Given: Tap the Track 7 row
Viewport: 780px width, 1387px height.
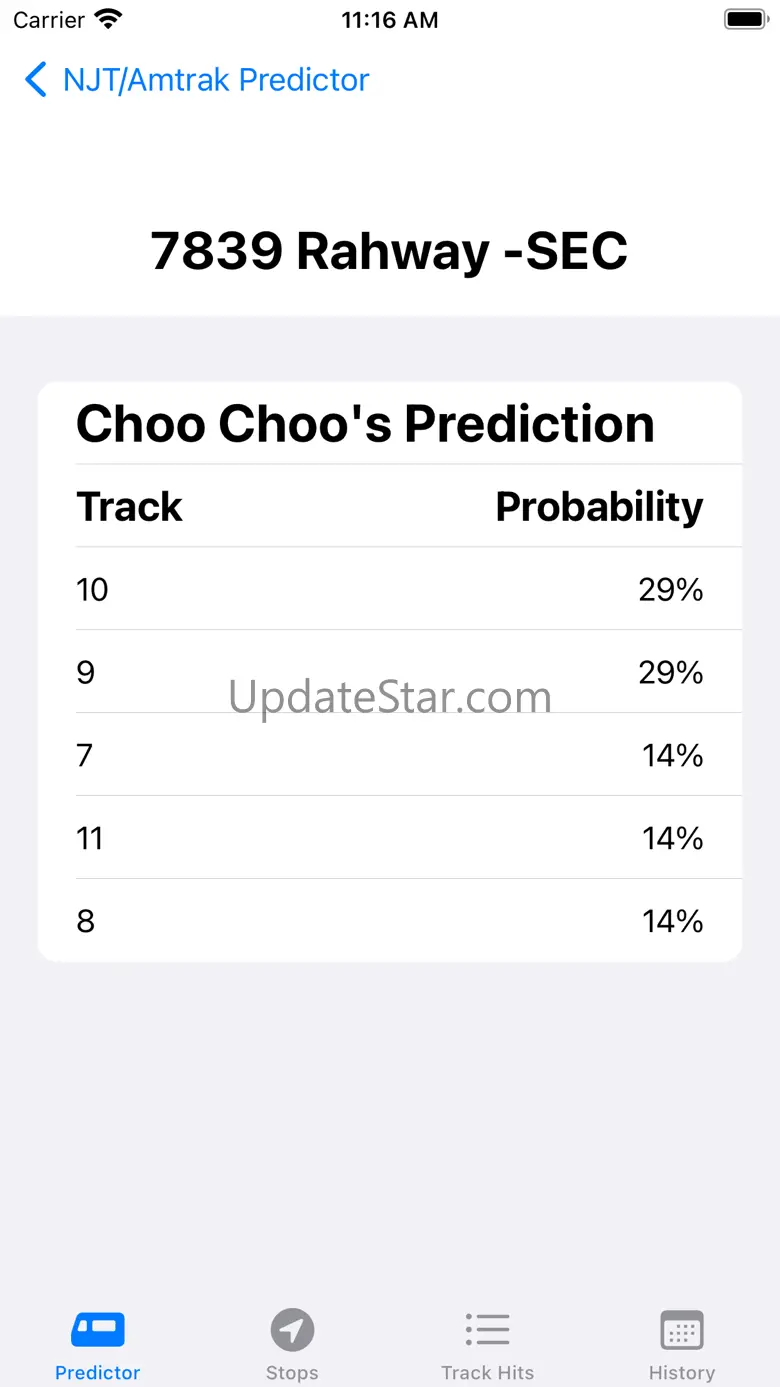Looking at the screenshot, I should point(390,755).
